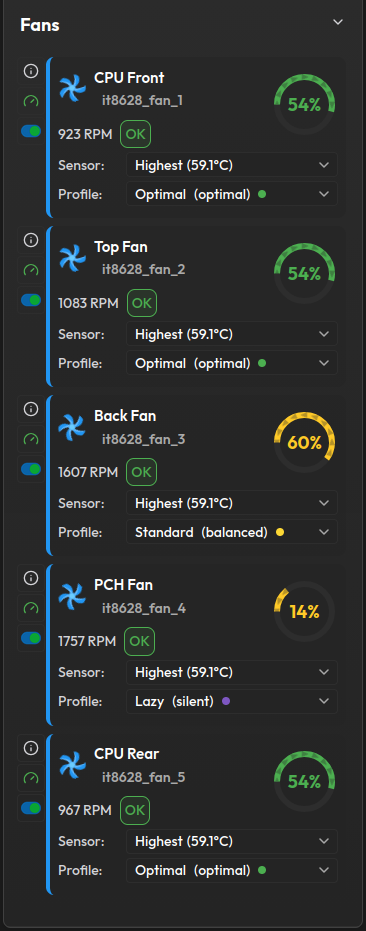Click the Back Fan title
The height and width of the screenshot is (931, 366).
tap(125, 416)
